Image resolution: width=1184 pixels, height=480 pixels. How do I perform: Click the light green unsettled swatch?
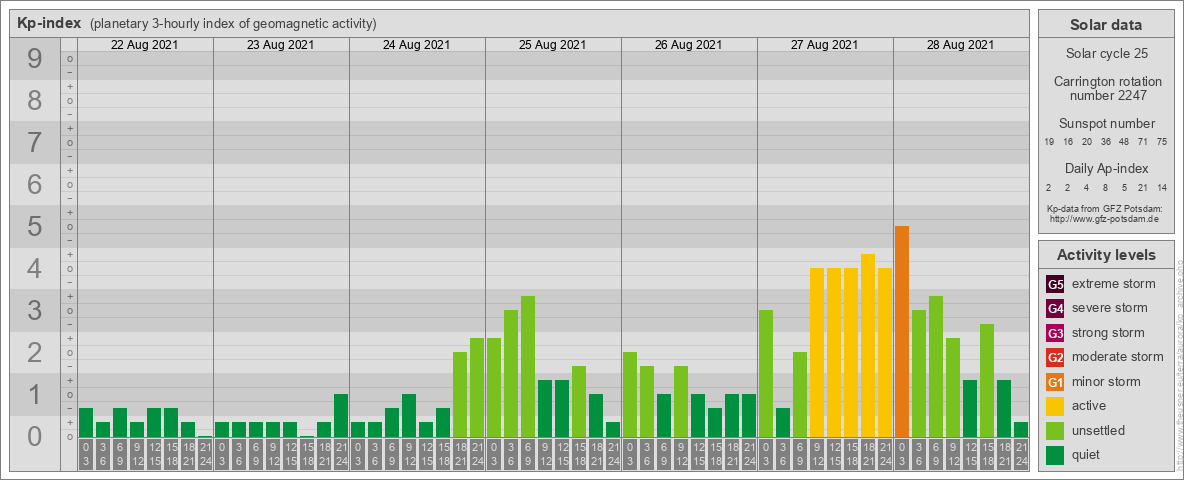(1055, 431)
